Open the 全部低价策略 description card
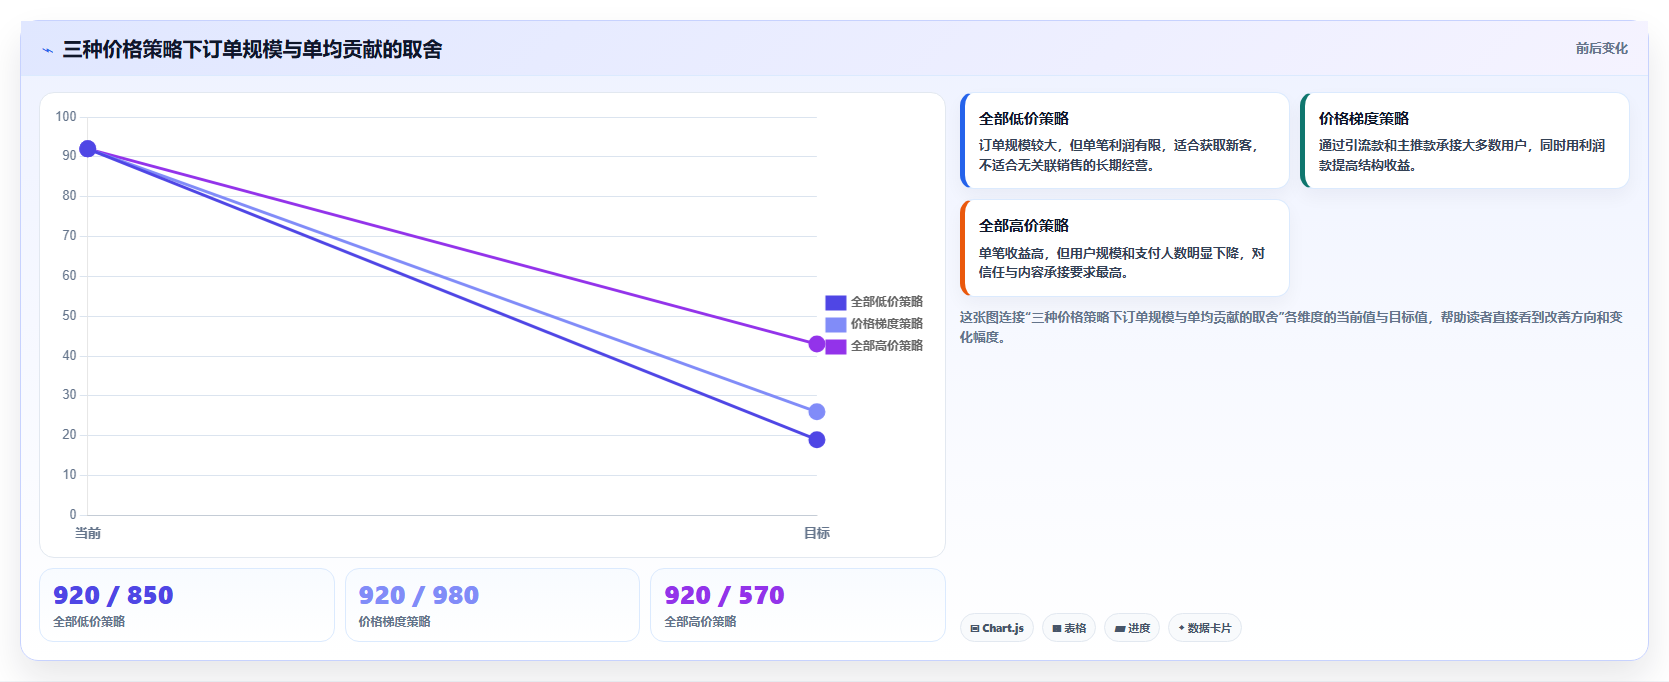The image size is (1669, 682). click(1124, 141)
